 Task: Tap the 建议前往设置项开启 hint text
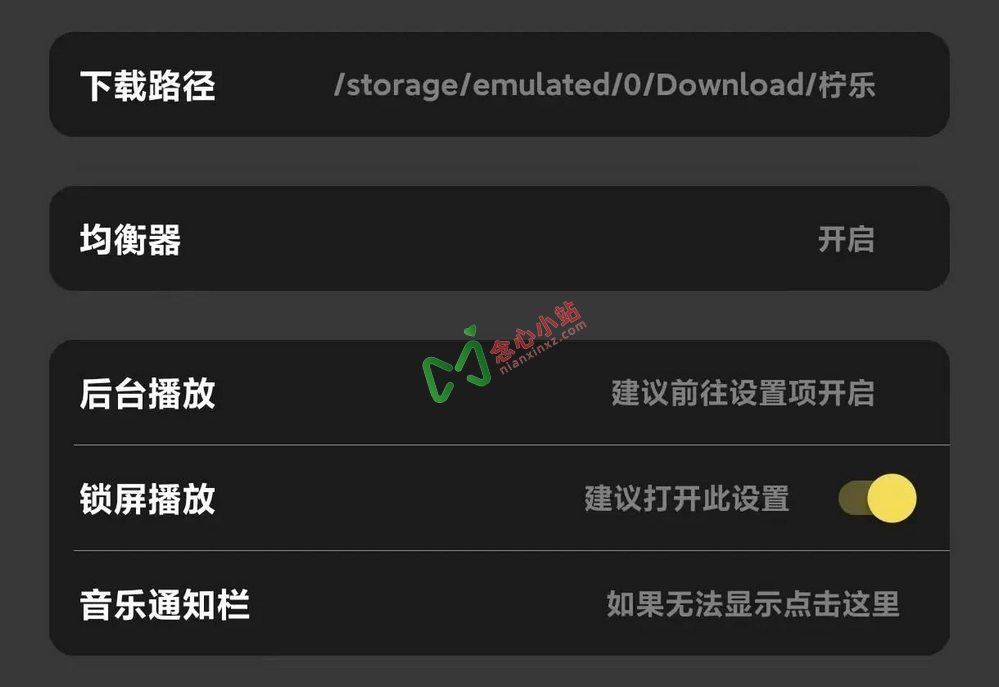(743, 393)
